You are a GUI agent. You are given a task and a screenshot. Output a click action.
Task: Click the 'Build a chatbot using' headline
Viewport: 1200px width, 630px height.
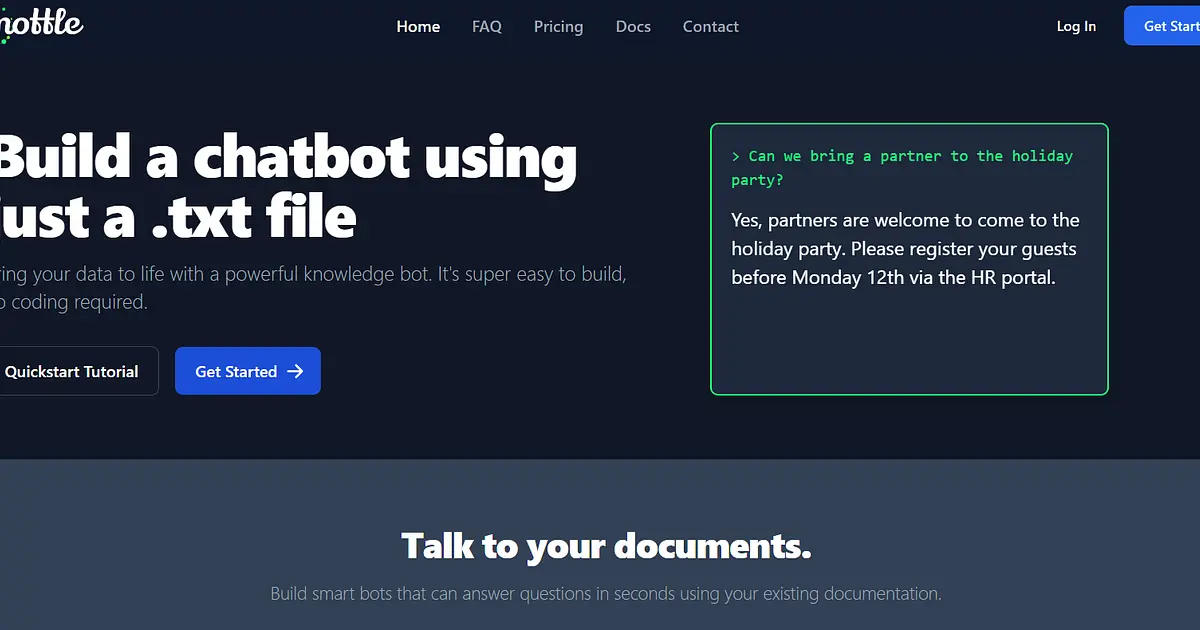point(288,158)
